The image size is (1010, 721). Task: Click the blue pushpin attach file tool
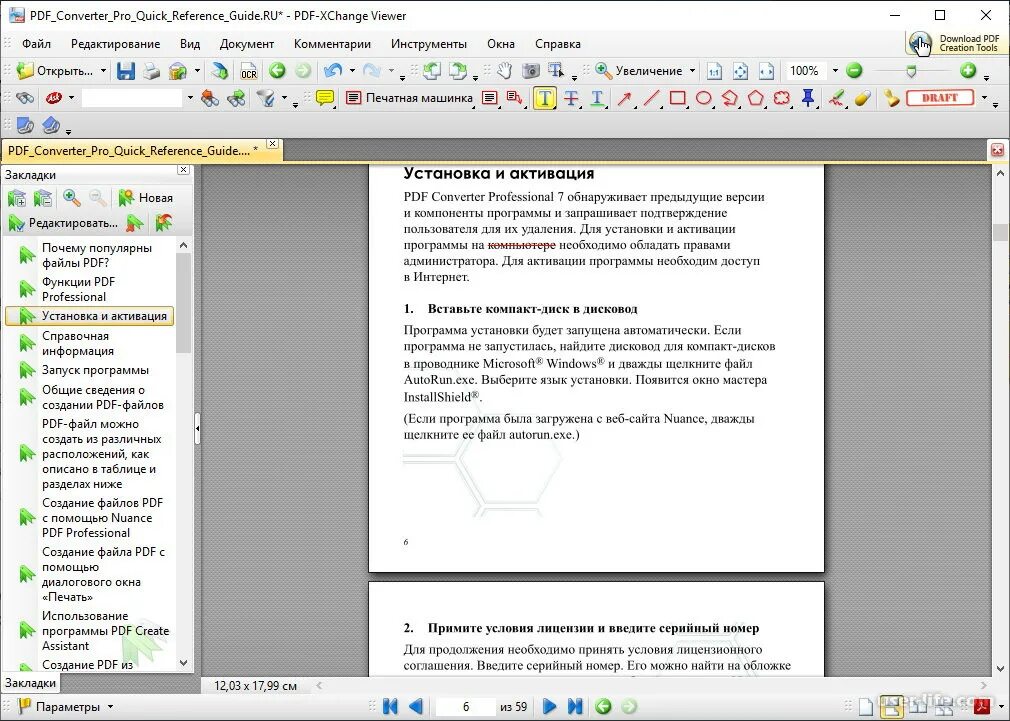pos(808,99)
